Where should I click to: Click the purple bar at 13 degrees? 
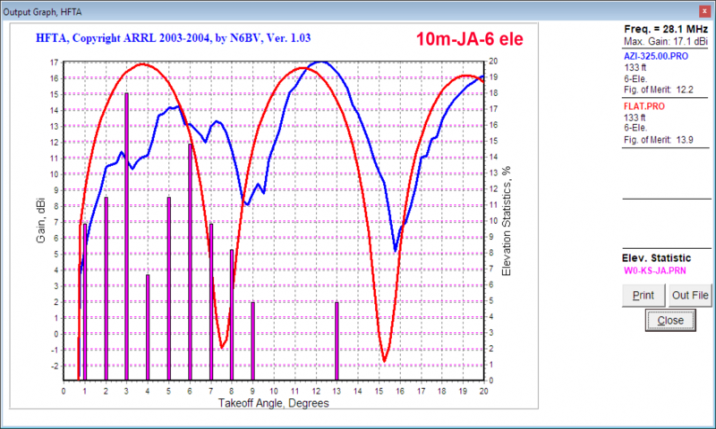coord(337,340)
